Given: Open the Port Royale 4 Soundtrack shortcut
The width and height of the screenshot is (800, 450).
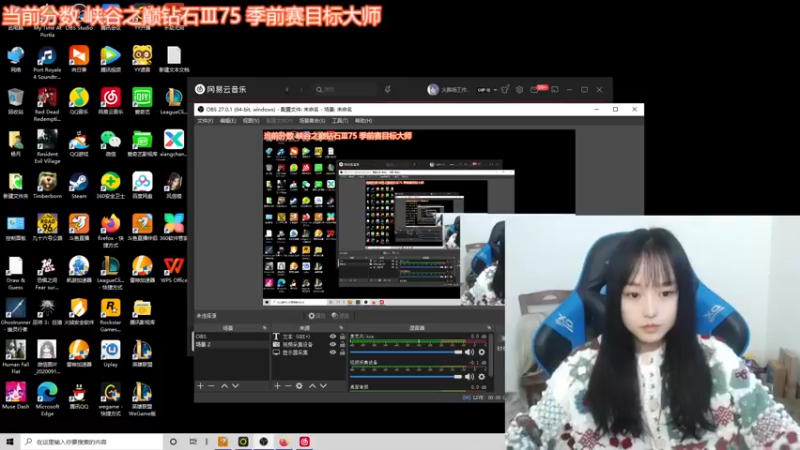Looking at the screenshot, I should (x=47, y=62).
